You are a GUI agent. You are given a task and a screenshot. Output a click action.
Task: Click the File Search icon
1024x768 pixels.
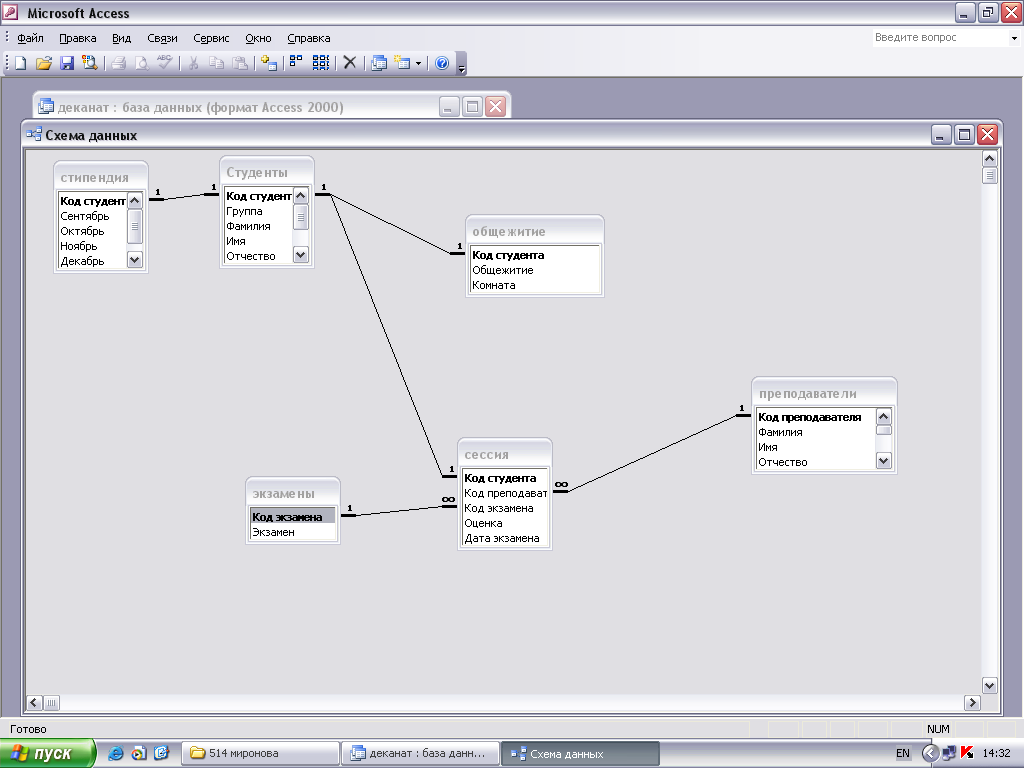(89, 63)
